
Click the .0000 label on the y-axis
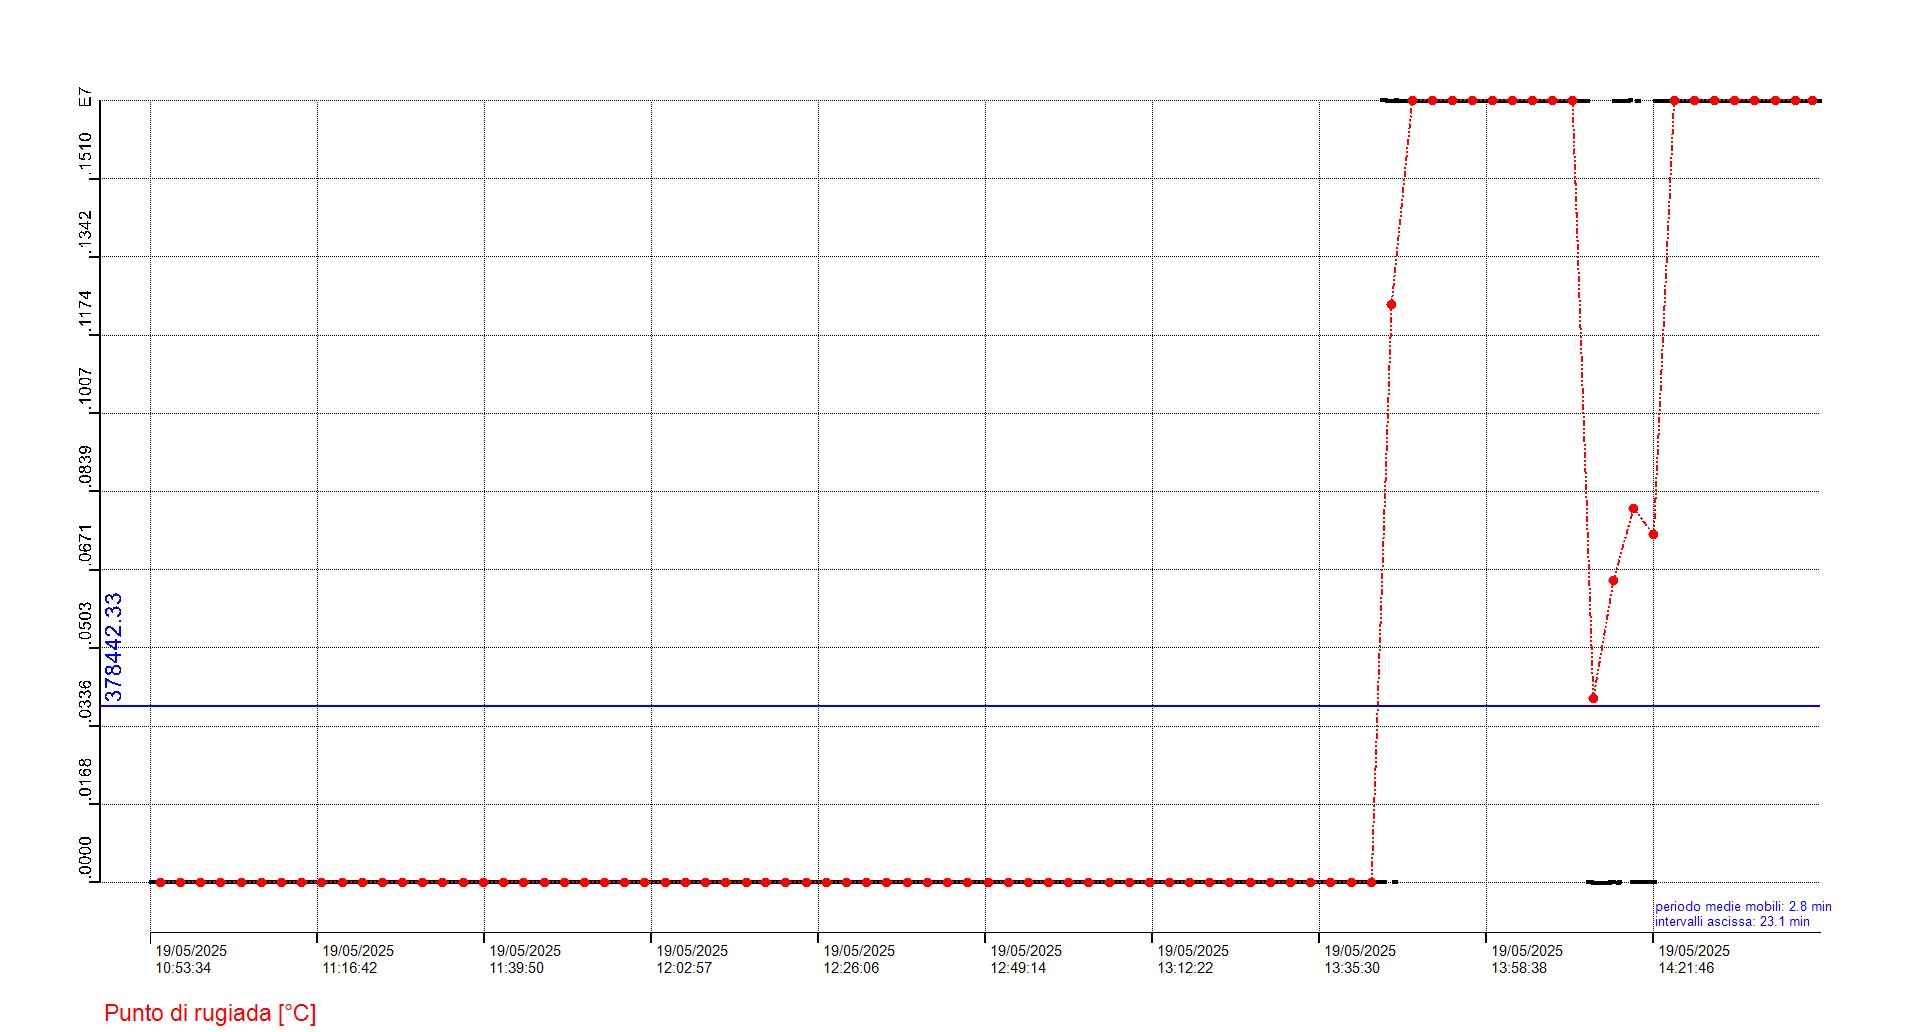tap(86, 856)
